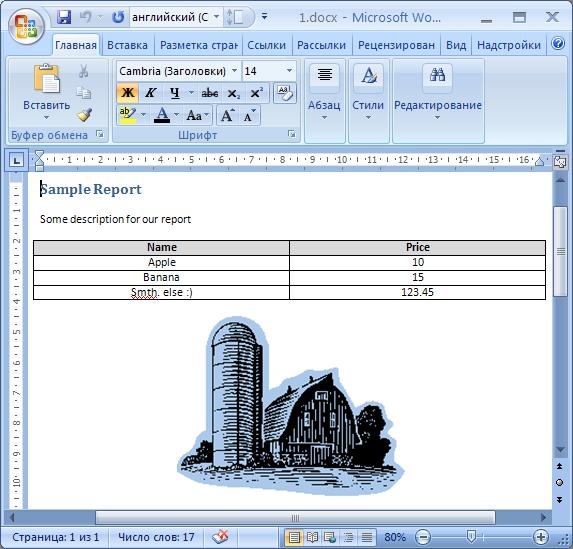Open the Office button menu
Screen dimensions: 573x549
tap(26, 27)
